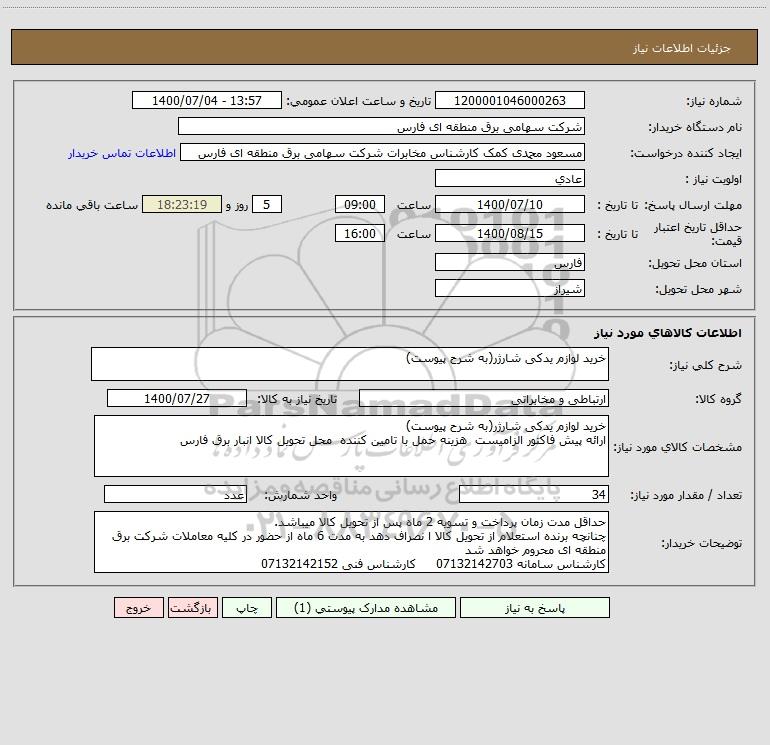770x745 pixels.
Task: Click the unit field عدد
Action: (175, 494)
